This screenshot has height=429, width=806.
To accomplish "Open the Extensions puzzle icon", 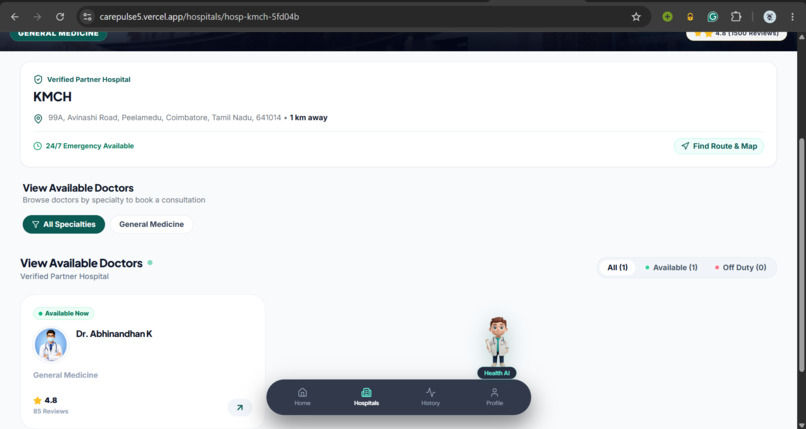I will click(x=736, y=17).
